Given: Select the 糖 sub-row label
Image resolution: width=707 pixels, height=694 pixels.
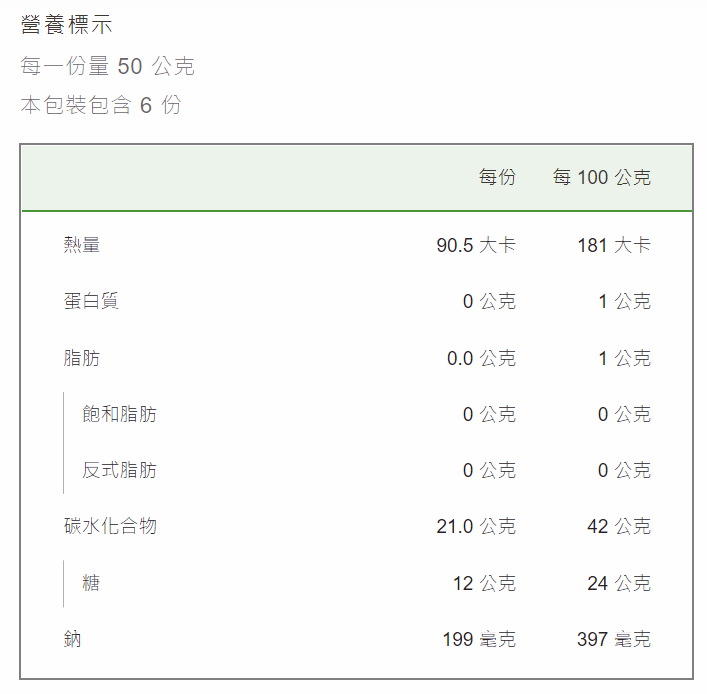Looking at the screenshot, I should click(x=91, y=583).
